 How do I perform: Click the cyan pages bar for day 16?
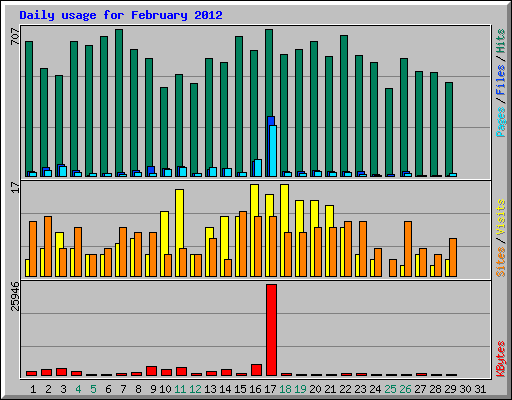click(258, 168)
